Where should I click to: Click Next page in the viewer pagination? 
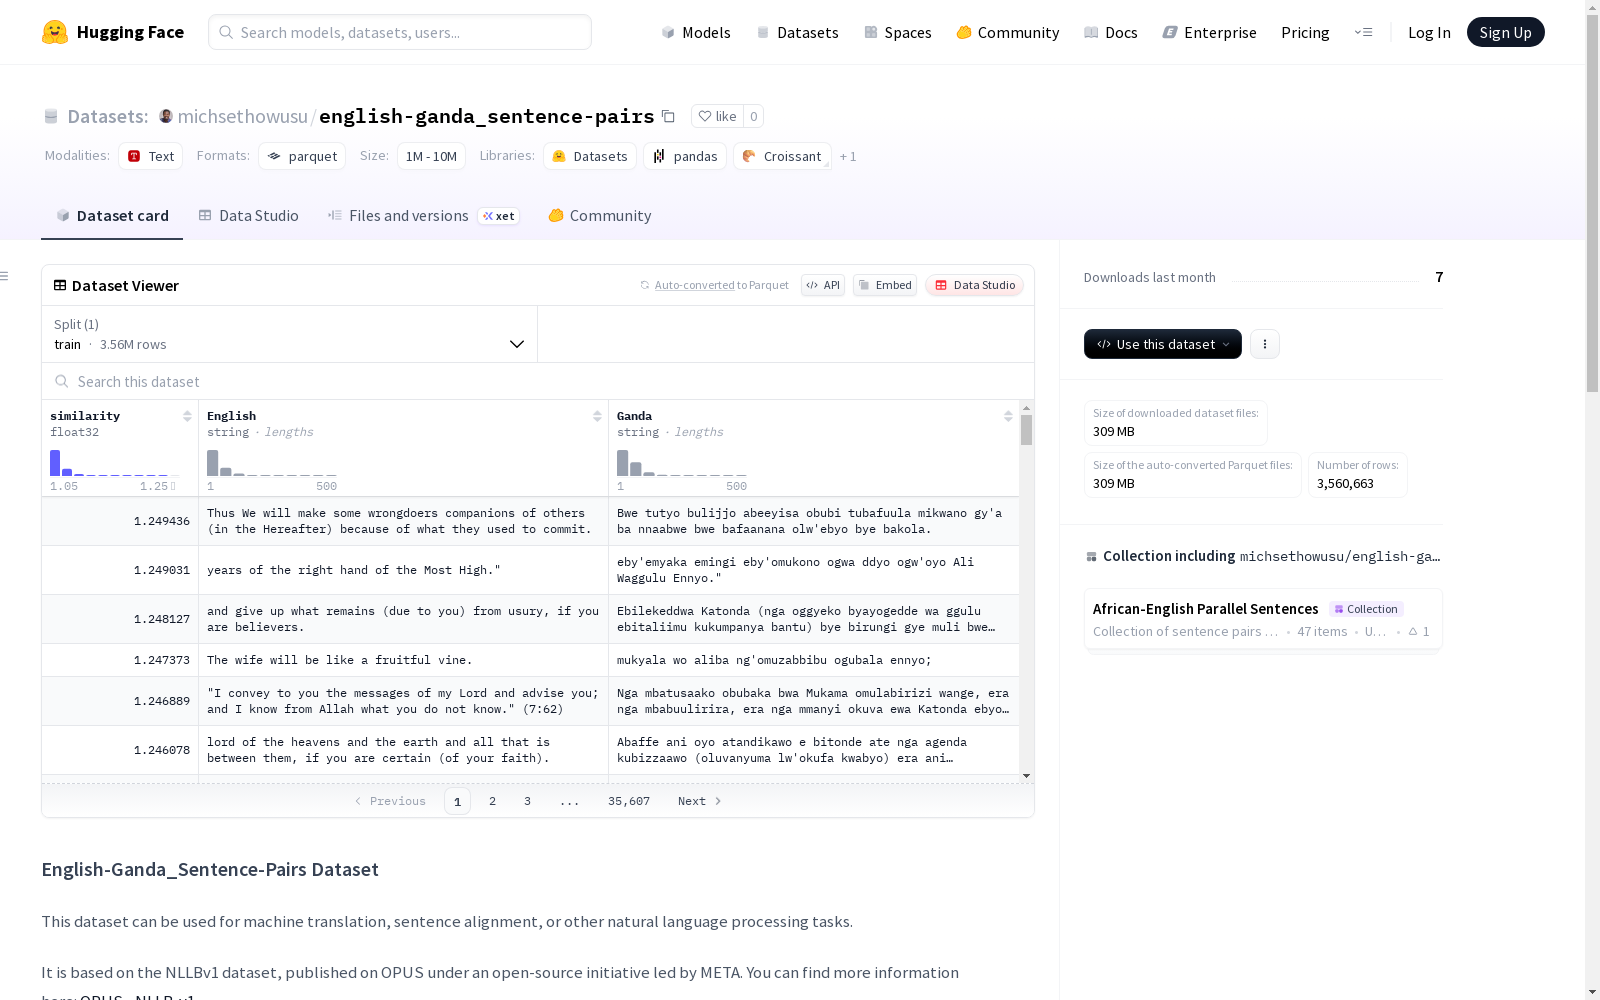point(700,801)
